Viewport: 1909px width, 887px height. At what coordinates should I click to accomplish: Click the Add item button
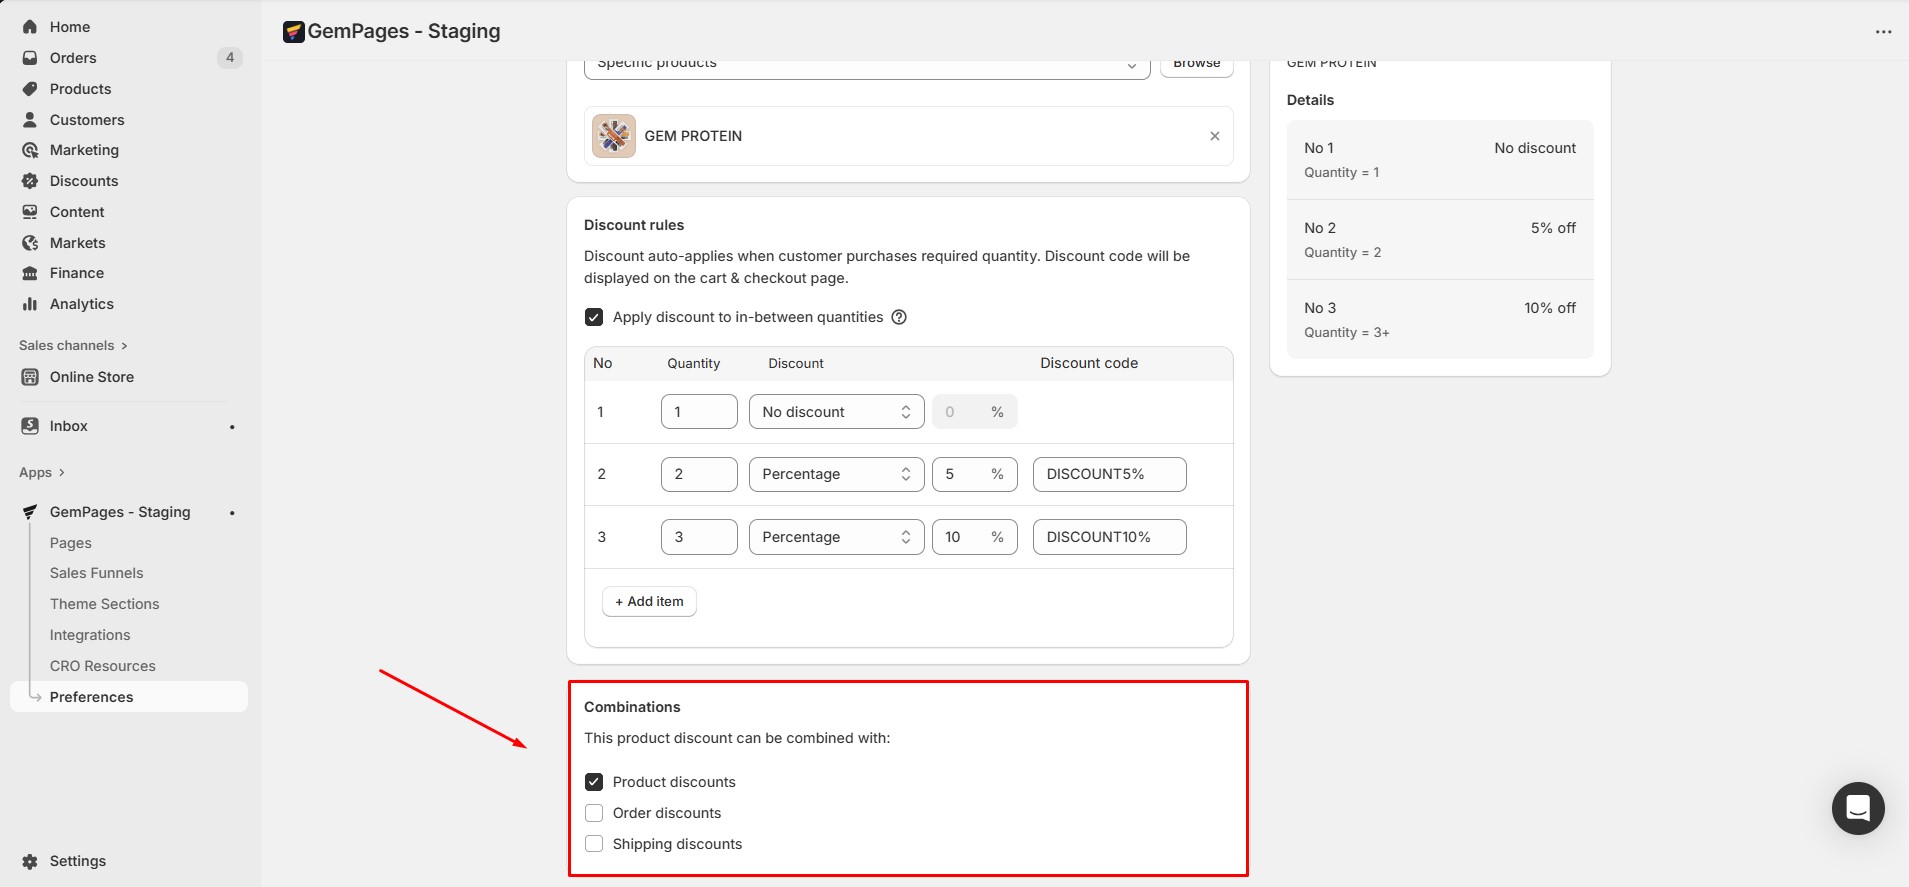[649, 601]
